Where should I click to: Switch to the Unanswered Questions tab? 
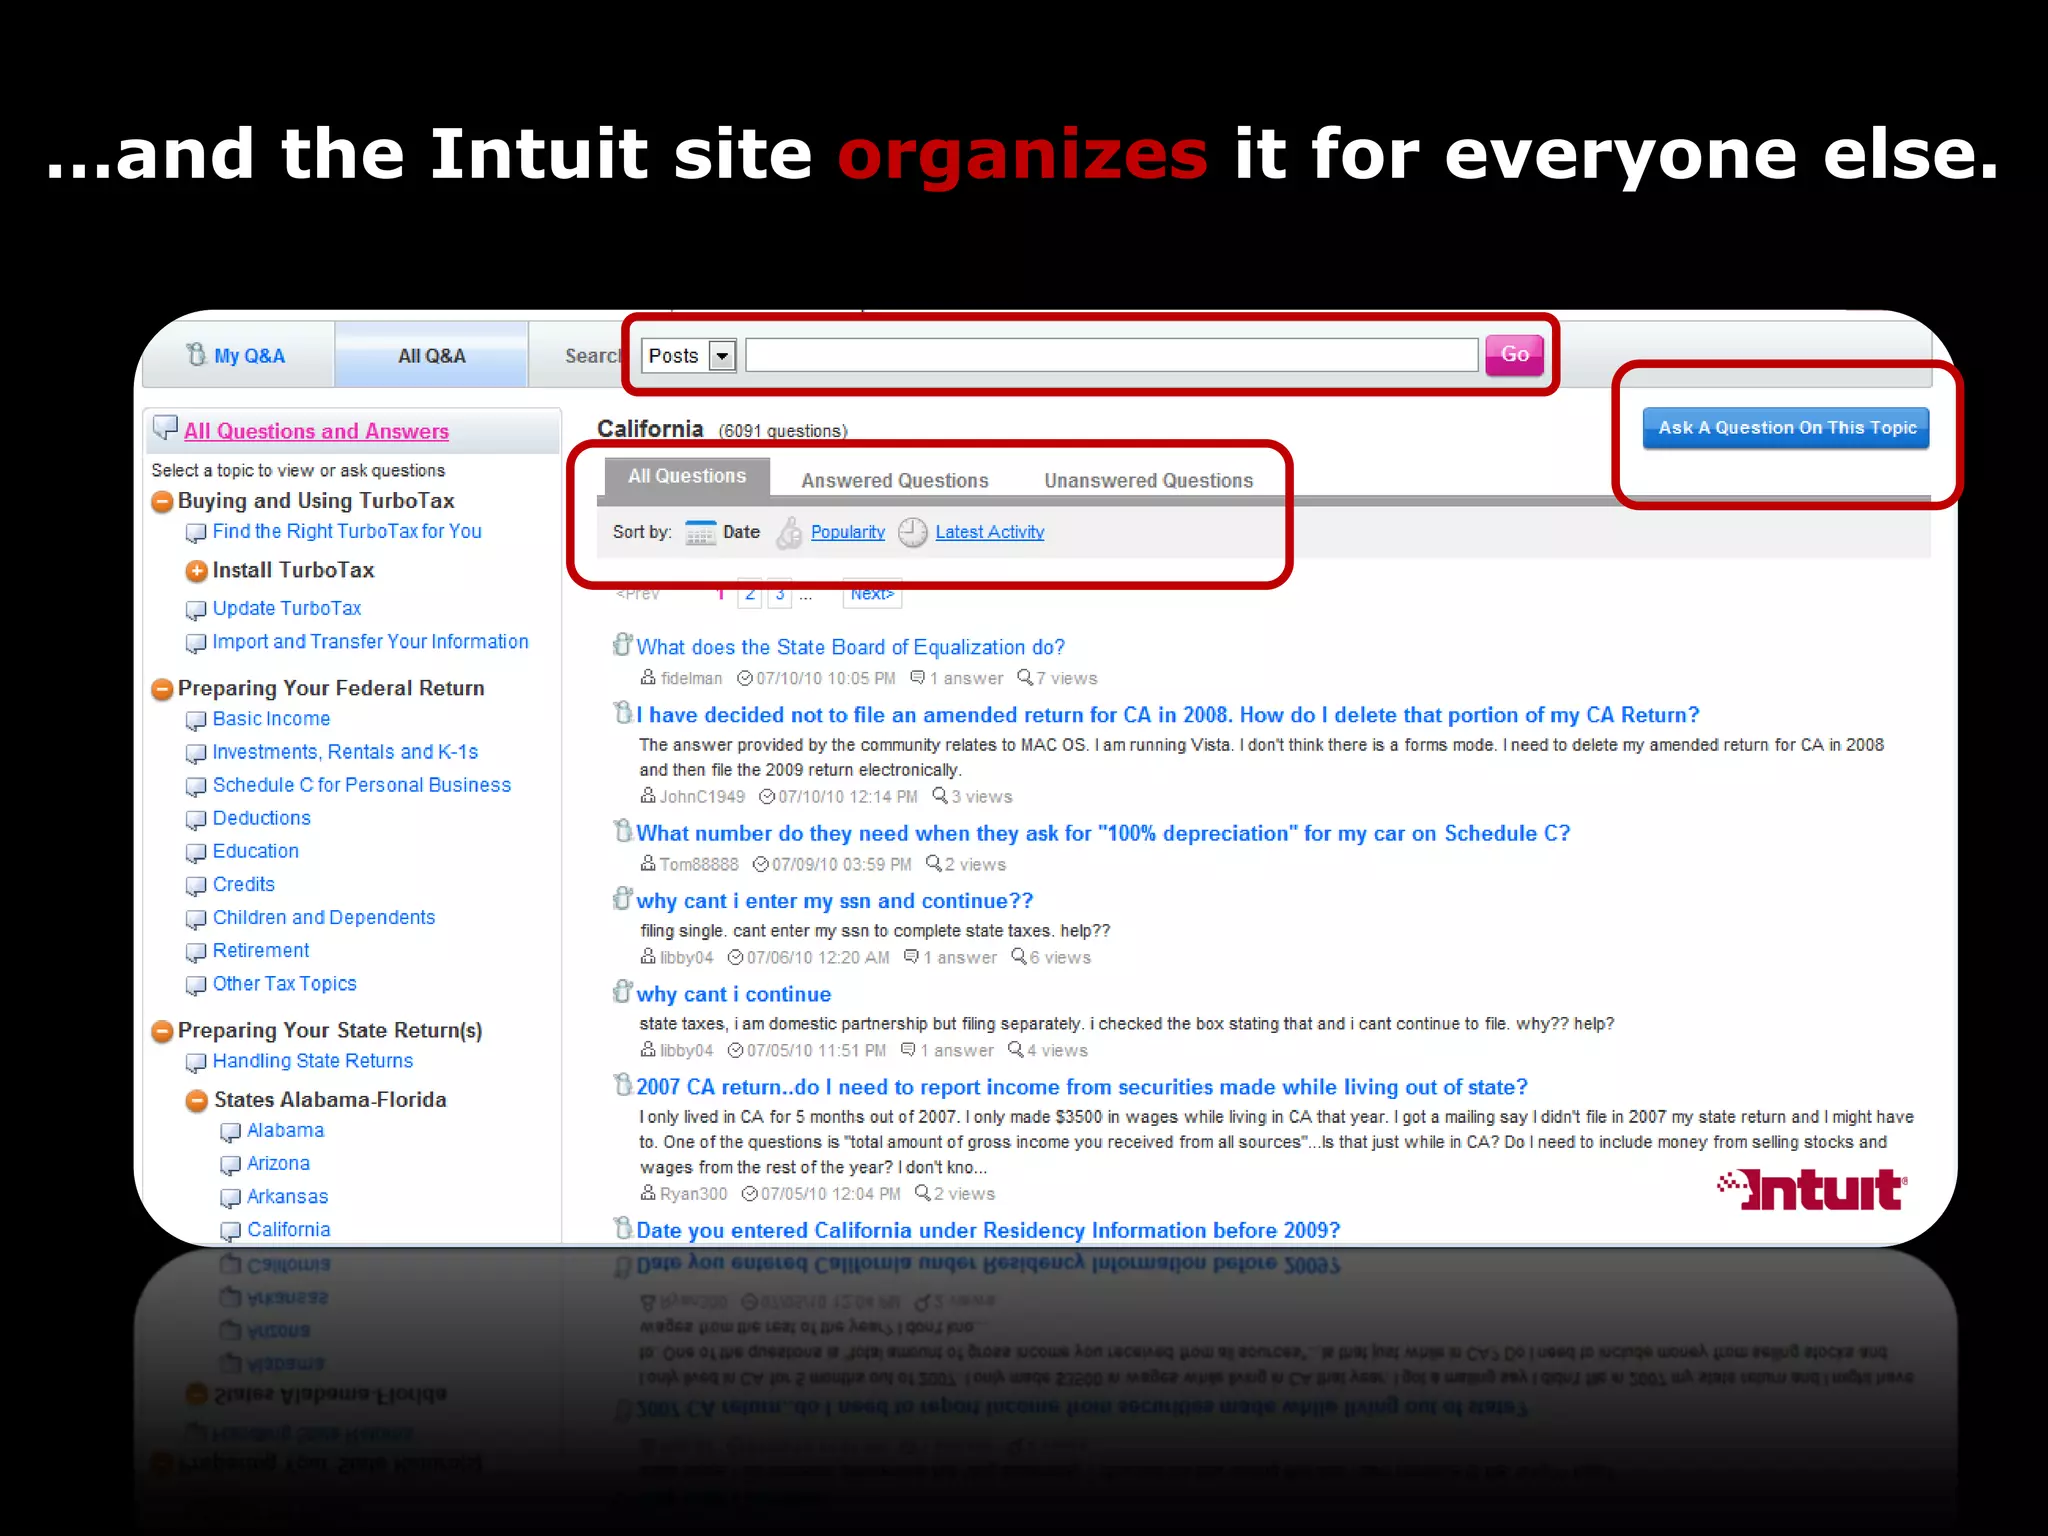point(1148,481)
